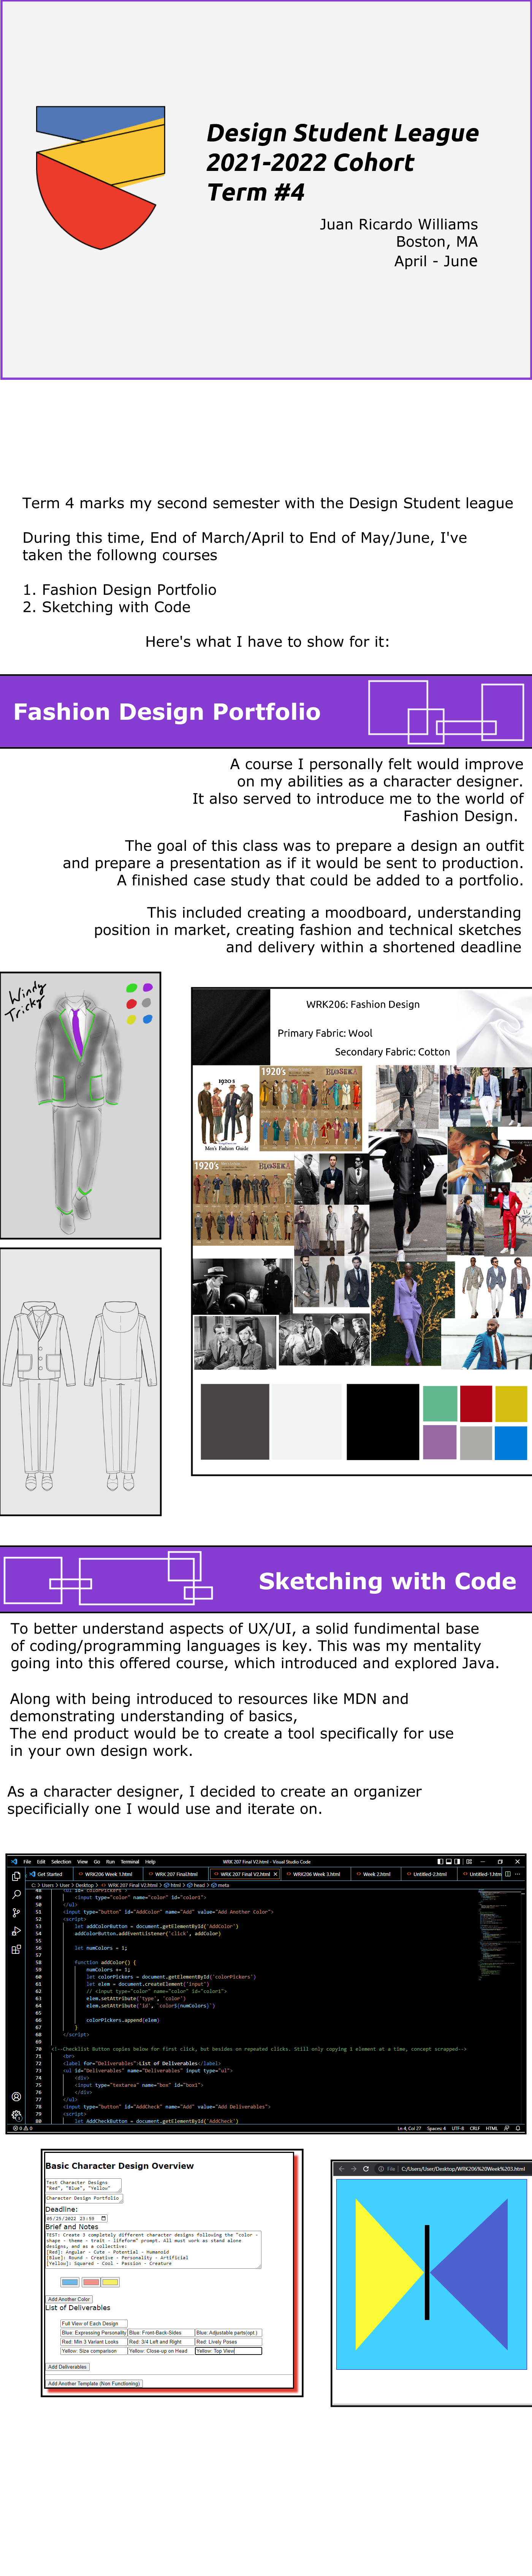532x2576 pixels.
Task: Click the Ln 4, Col 27 status entry
Action: click(x=409, y=2128)
